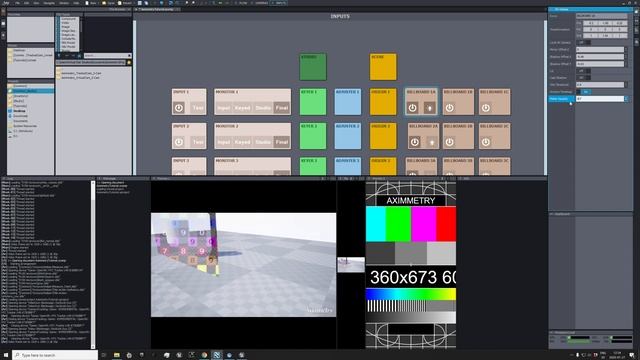Viewport: 640px width, 360px height.
Task: Toggle the INPUT 1 power icon
Action: pos(179,108)
